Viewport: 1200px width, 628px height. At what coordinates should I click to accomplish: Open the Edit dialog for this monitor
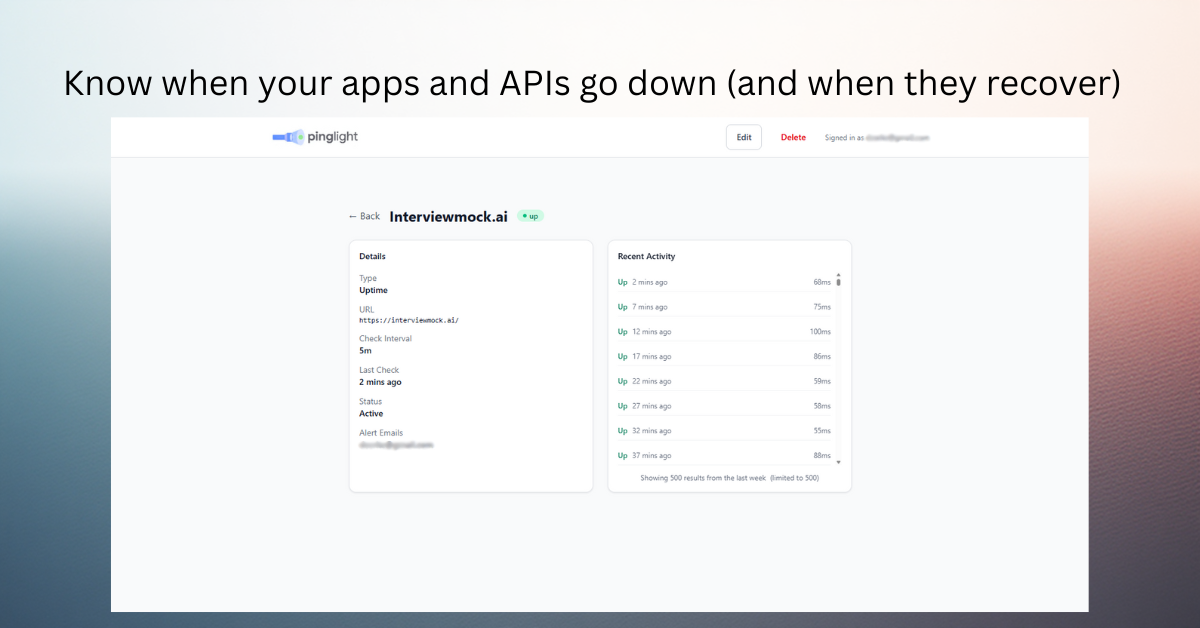point(743,137)
